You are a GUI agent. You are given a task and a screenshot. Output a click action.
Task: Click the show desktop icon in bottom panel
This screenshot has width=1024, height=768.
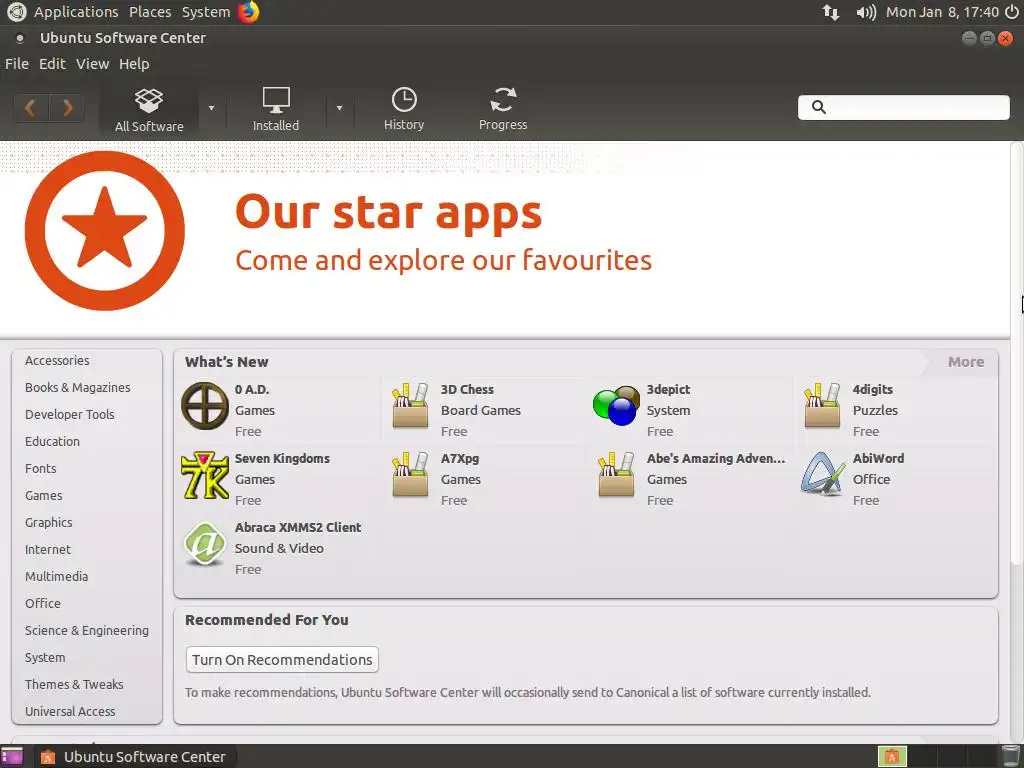point(12,757)
